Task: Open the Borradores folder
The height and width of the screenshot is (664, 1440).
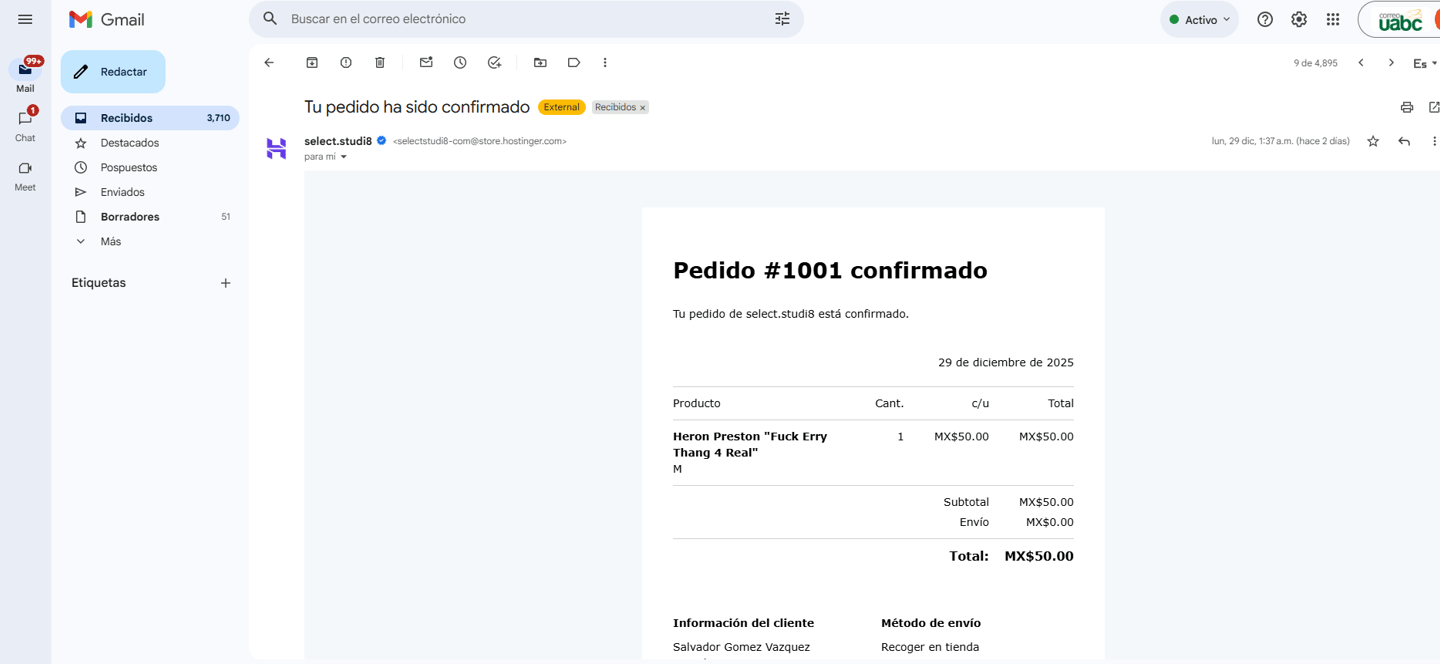Action: click(150, 217)
